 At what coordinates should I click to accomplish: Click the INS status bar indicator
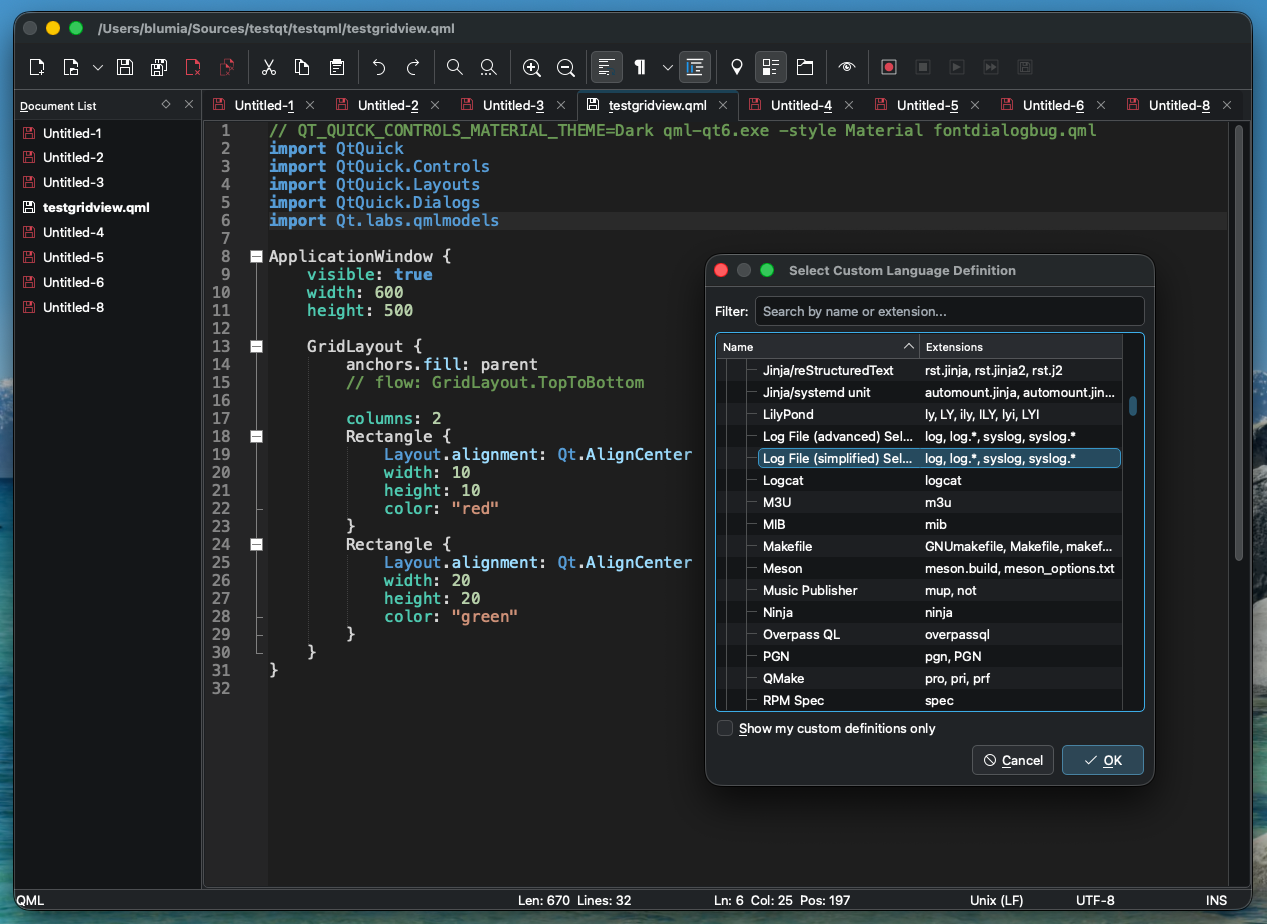[x=1216, y=900]
